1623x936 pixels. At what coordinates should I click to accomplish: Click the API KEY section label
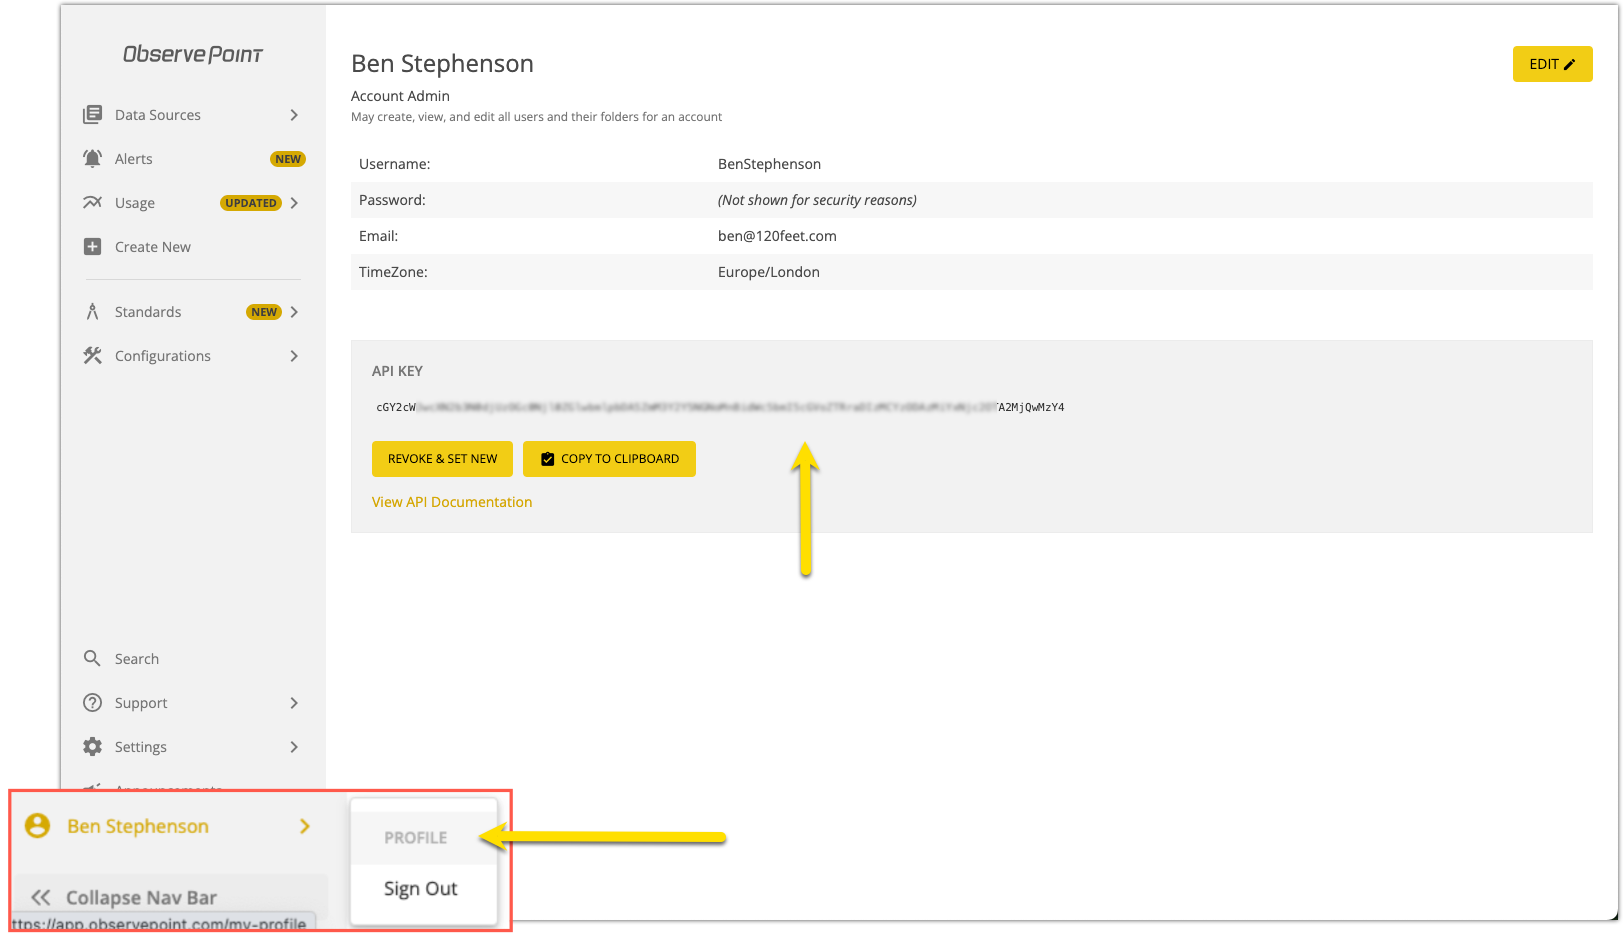coord(397,371)
